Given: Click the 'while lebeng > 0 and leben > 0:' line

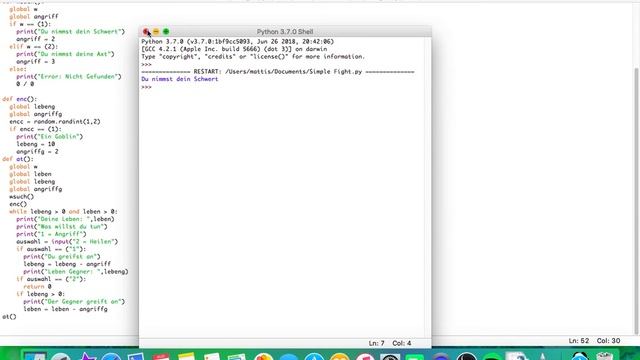Looking at the screenshot, I should 63,211.
